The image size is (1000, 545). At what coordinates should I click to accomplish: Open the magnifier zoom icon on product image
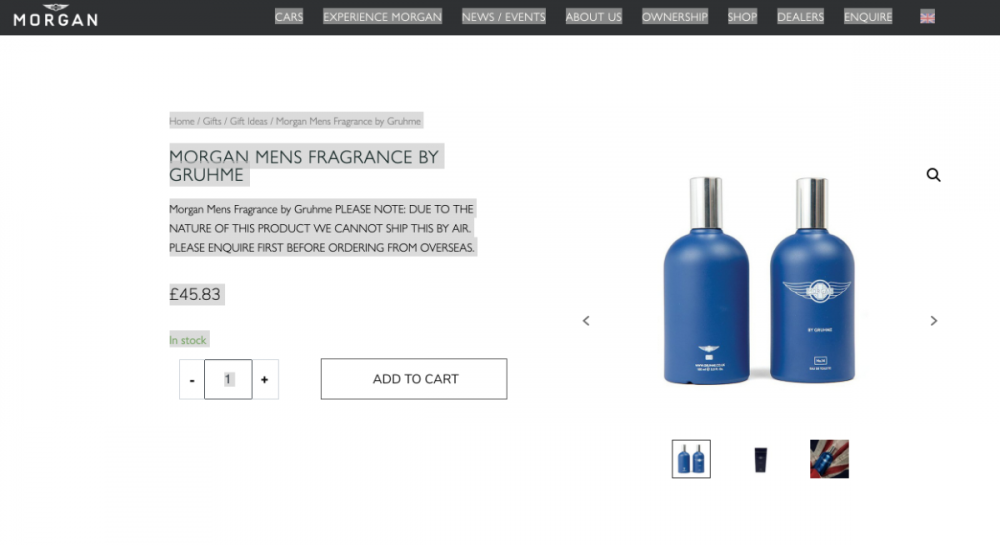tap(933, 175)
